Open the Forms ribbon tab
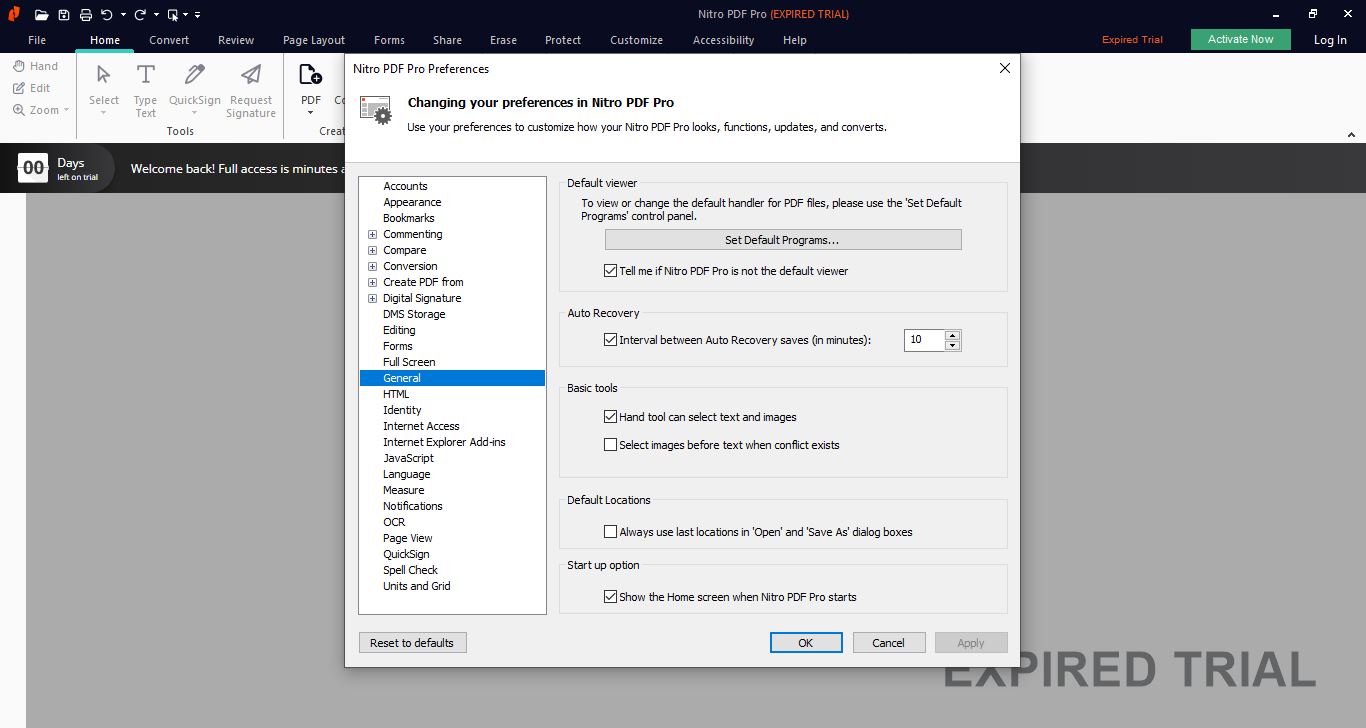This screenshot has width=1366, height=728. [x=389, y=40]
